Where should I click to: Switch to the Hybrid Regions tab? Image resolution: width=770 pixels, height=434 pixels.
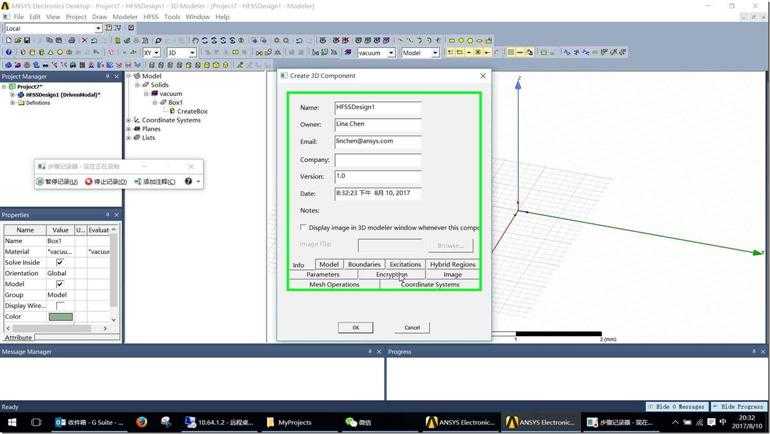pyautogui.click(x=452, y=264)
